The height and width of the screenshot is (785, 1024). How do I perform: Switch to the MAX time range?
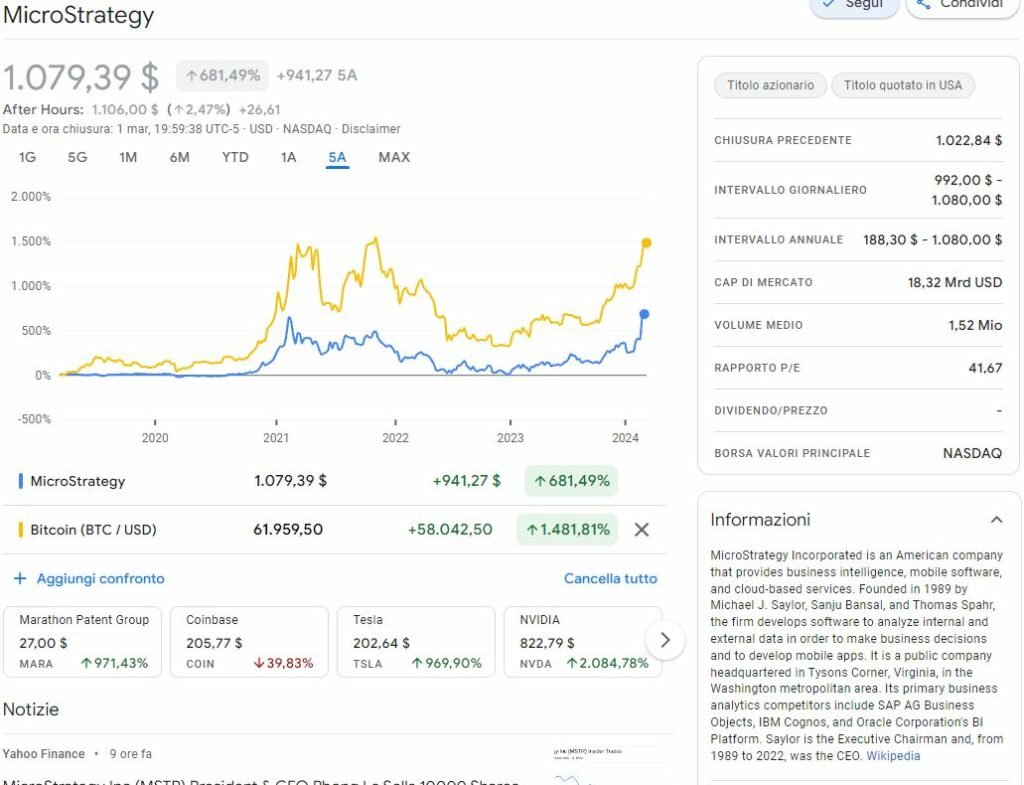click(394, 157)
